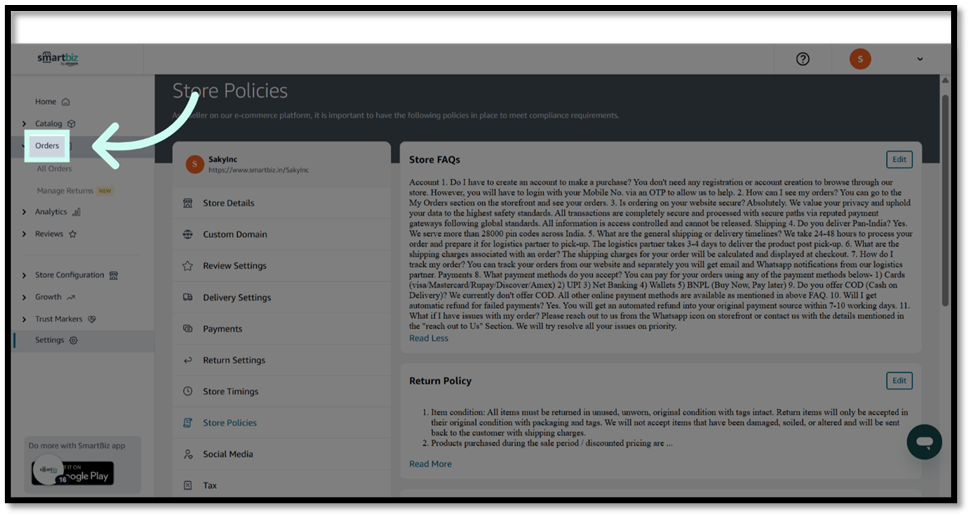970x516 pixels.
Task: Click the Custom Domain globe icon
Action: [x=188, y=234]
